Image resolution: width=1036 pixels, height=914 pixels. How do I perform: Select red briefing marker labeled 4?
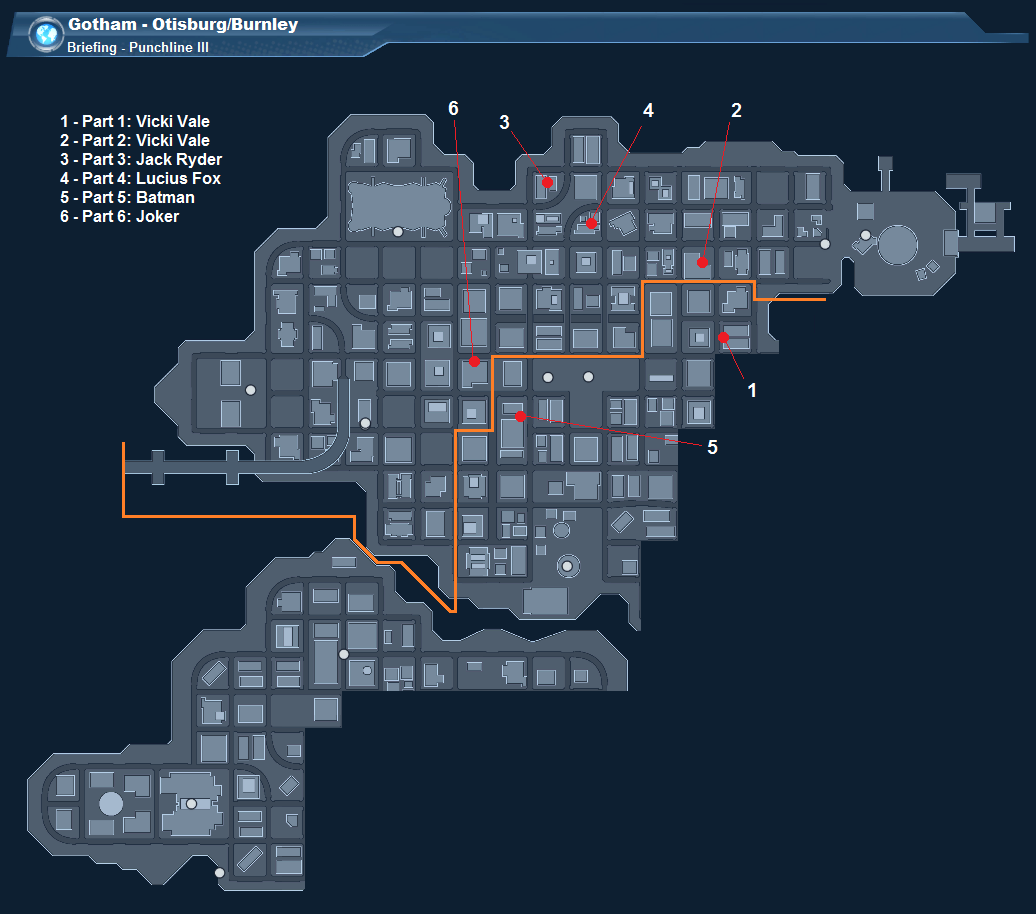coord(591,223)
